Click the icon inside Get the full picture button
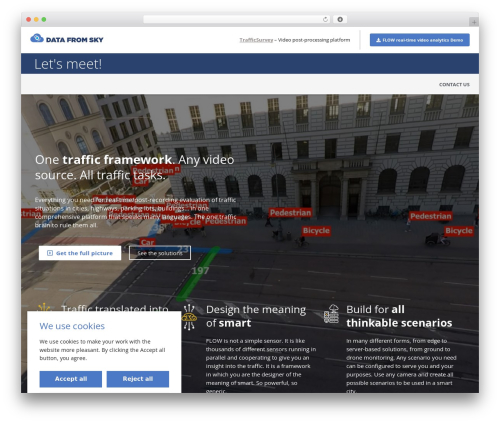This screenshot has width=500, height=423. [50, 253]
